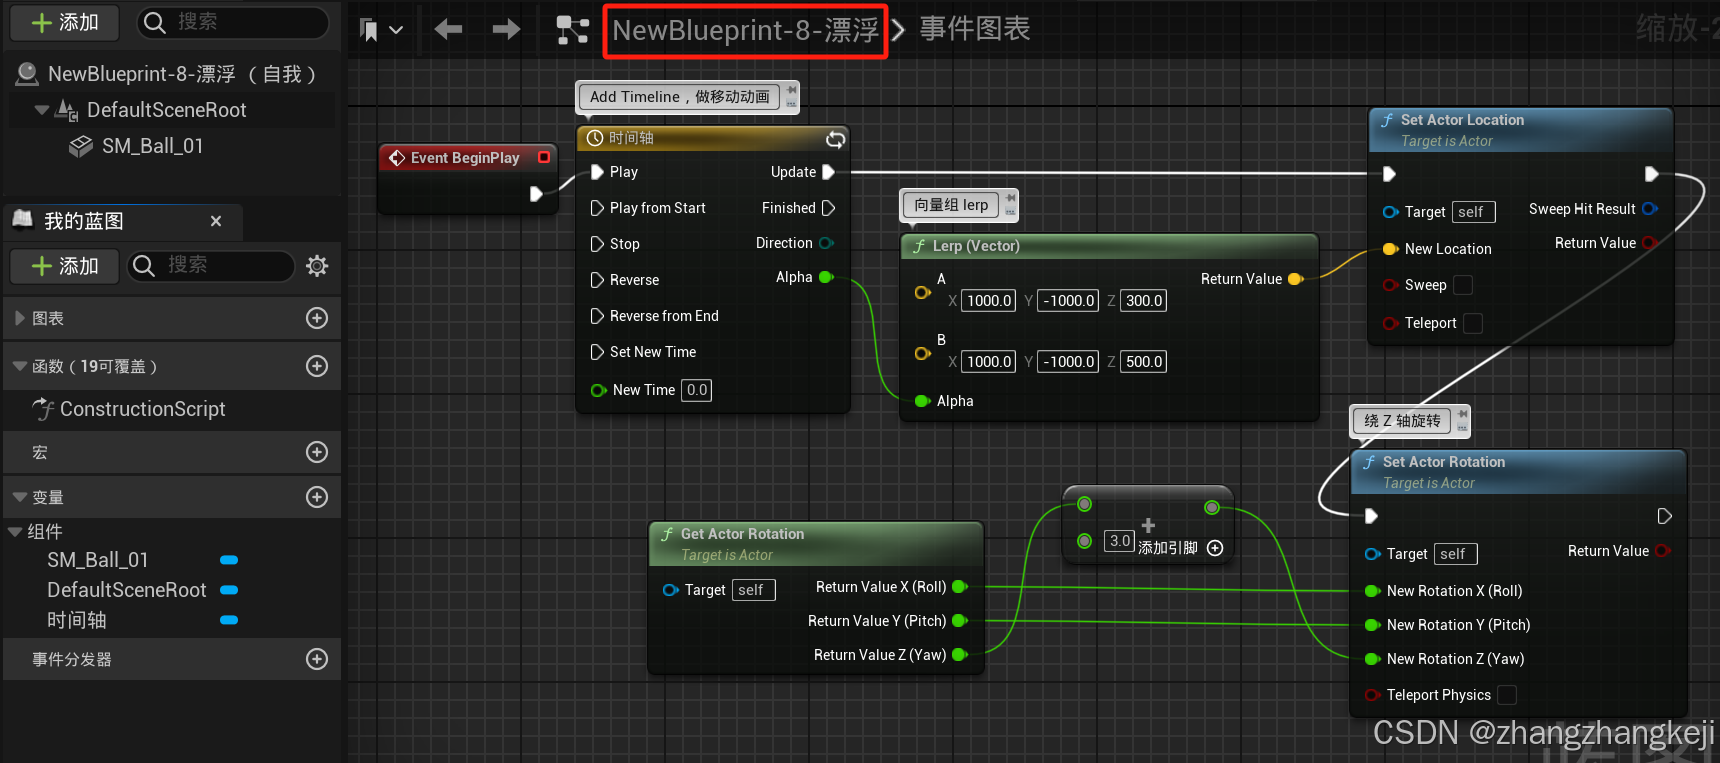This screenshot has width=1720, height=763.
Task: Click Play exec input pin on timeline
Action: (597, 172)
